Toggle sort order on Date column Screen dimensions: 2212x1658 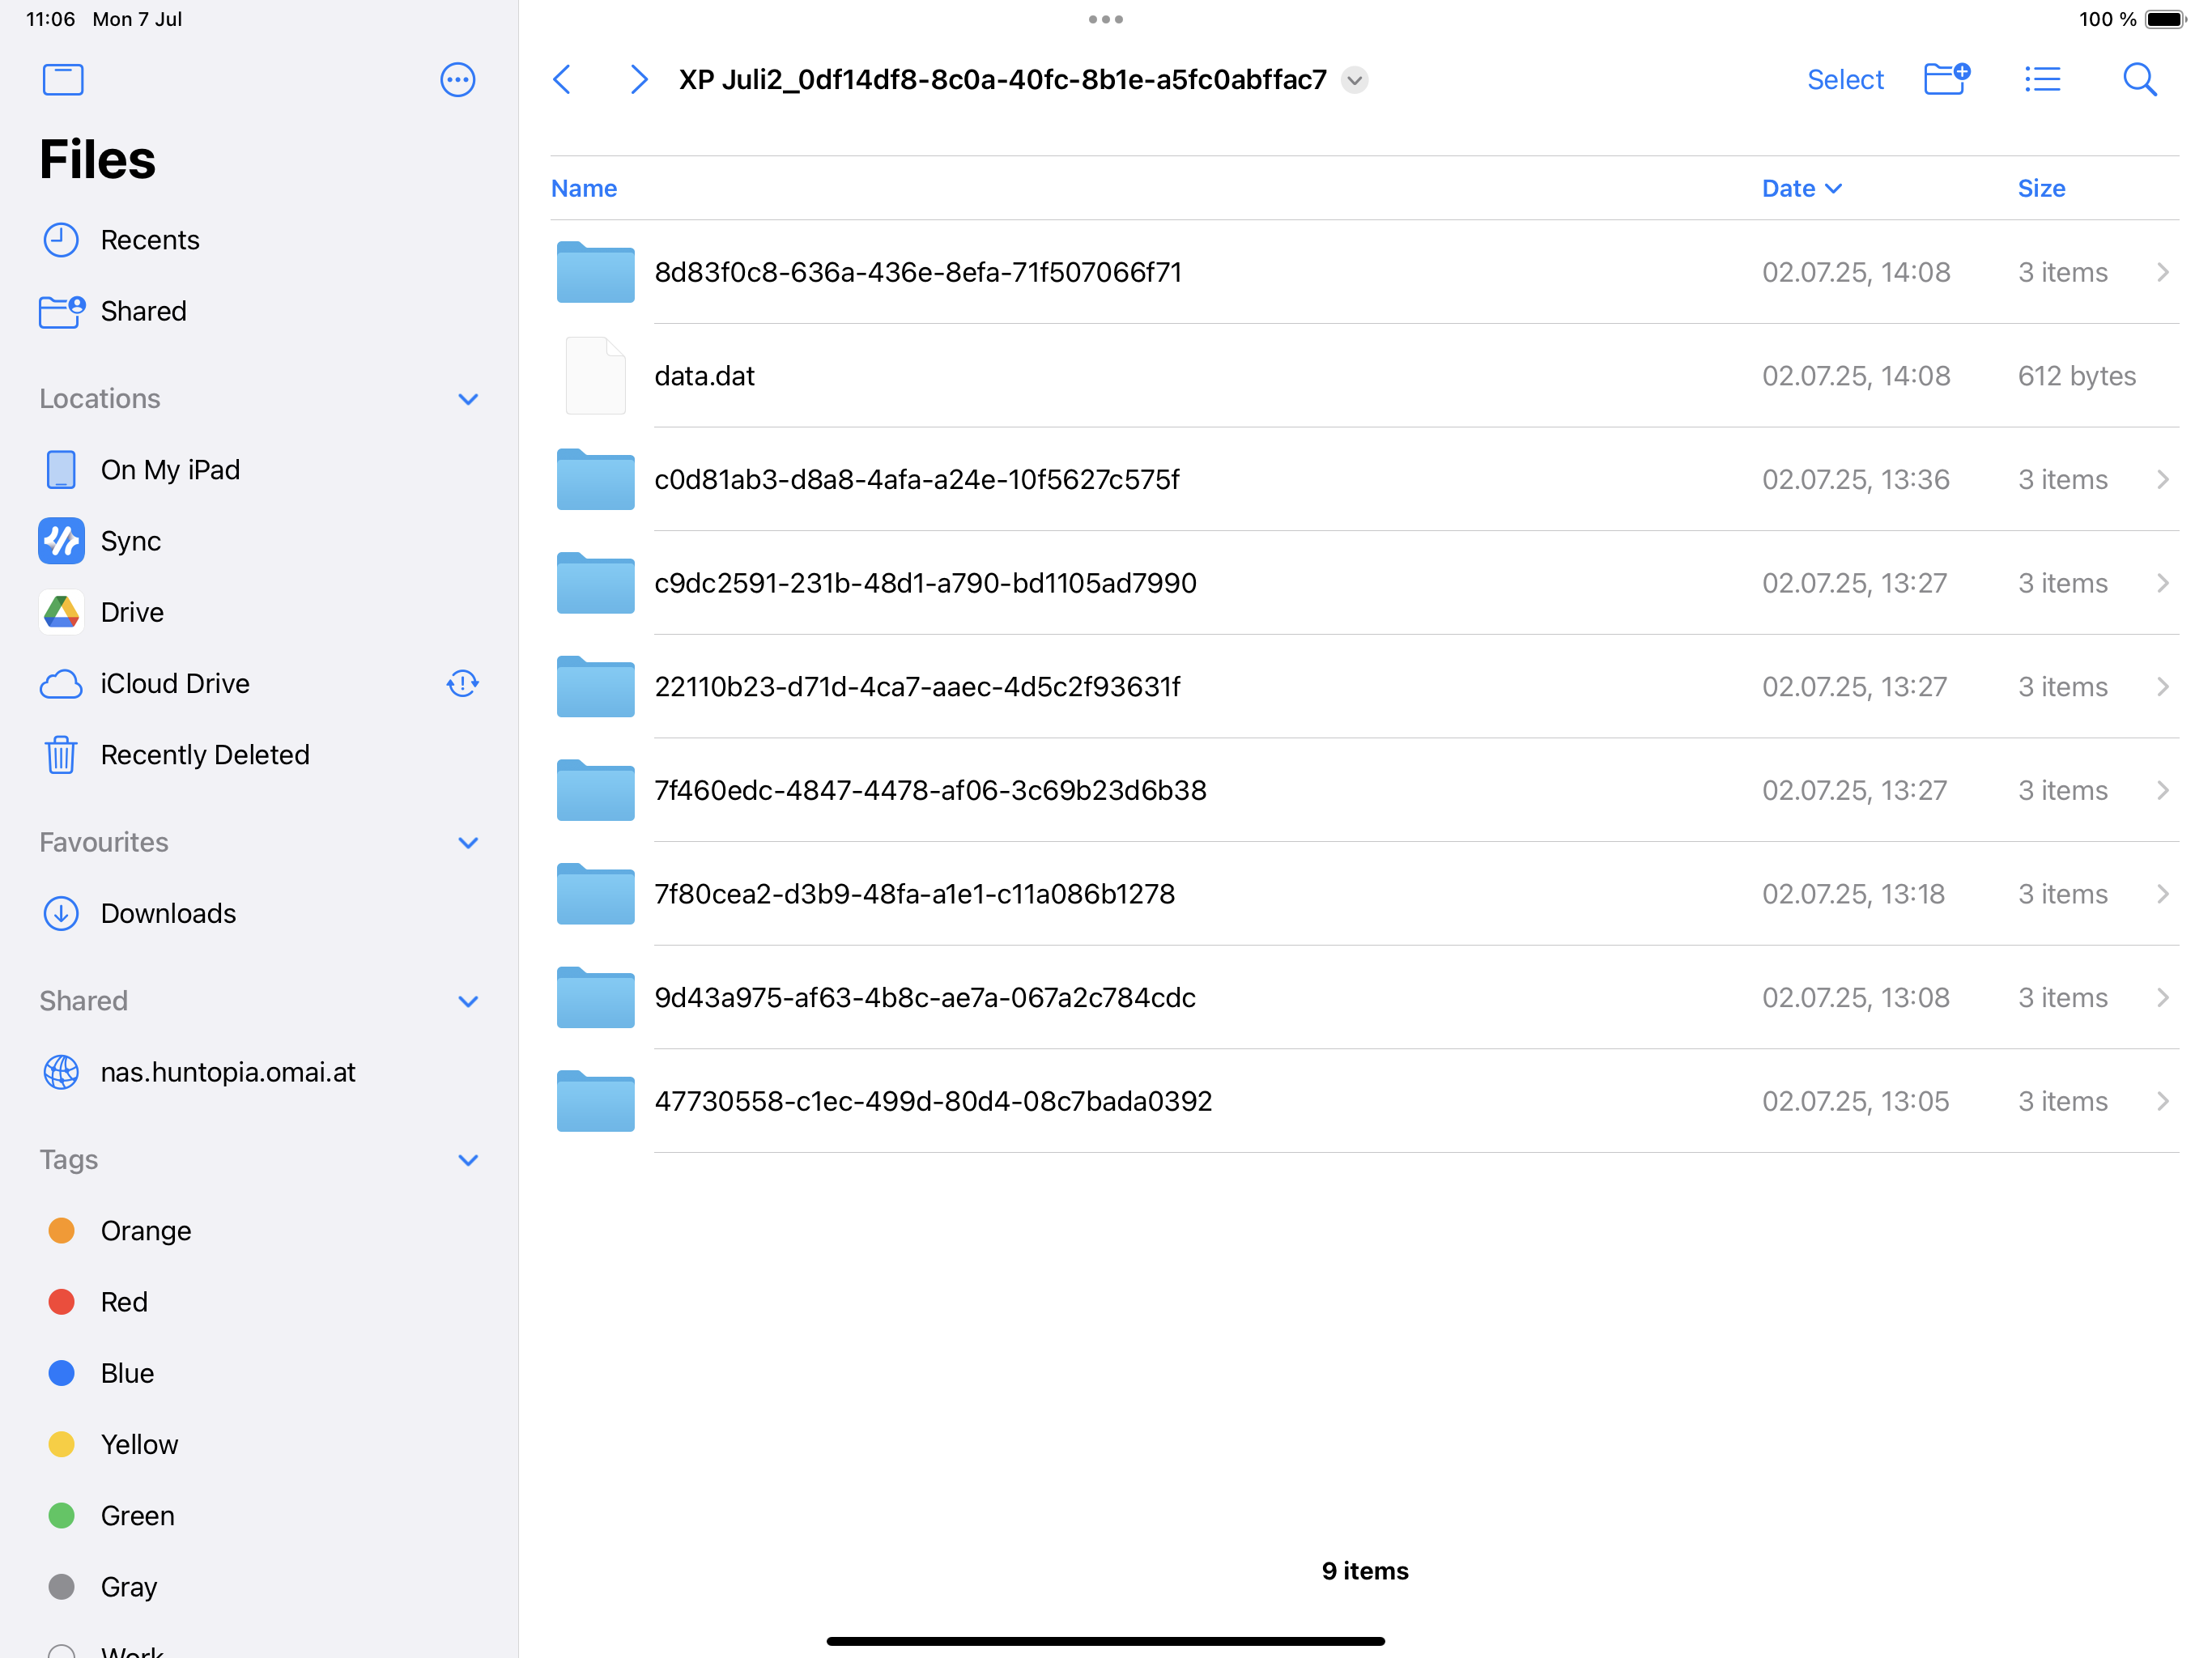click(x=1800, y=188)
